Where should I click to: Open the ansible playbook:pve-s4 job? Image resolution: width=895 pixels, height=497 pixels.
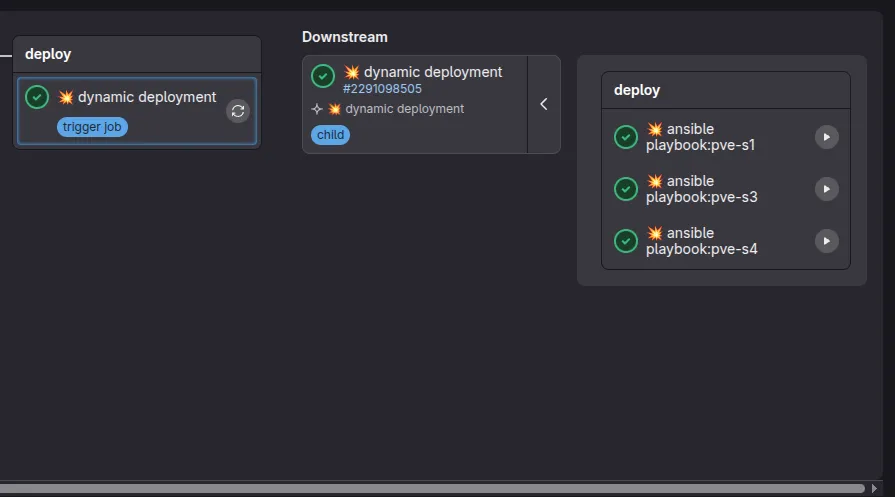click(x=700, y=241)
